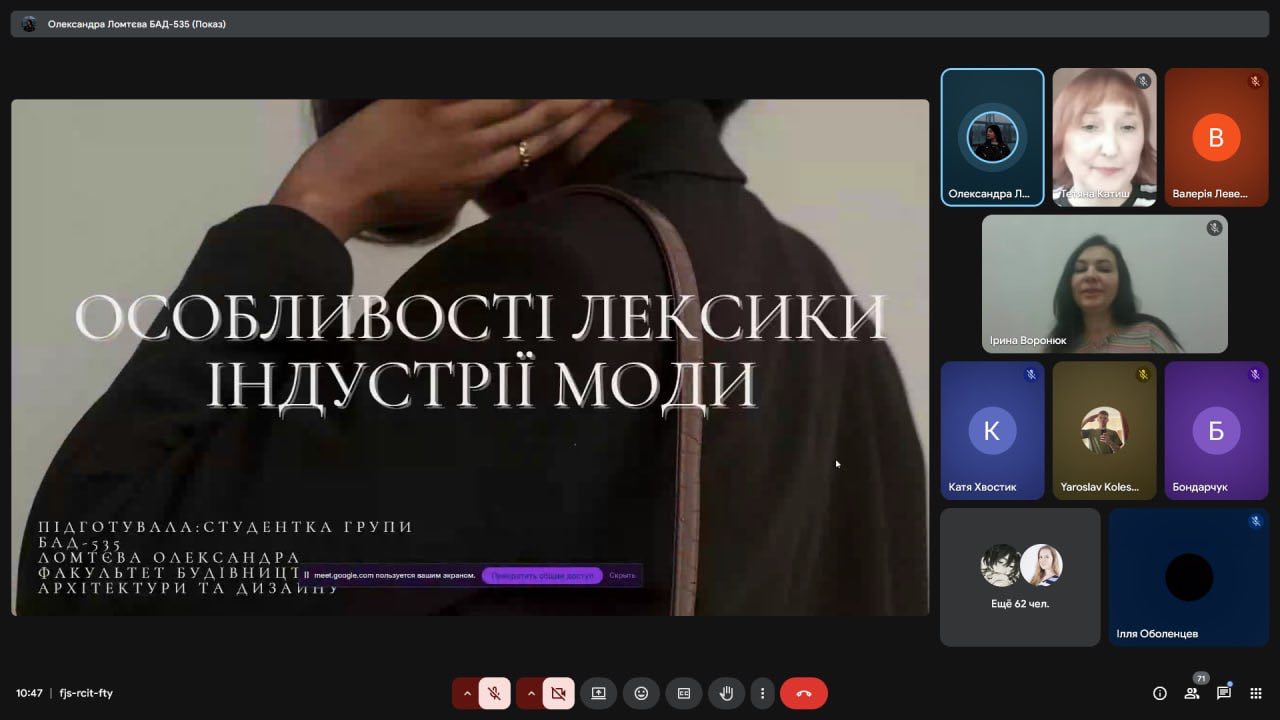This screenshot has width=1280, height=720.
Task: Select Катя Хвостик participant tile
Action: click(x=992, y=430)
